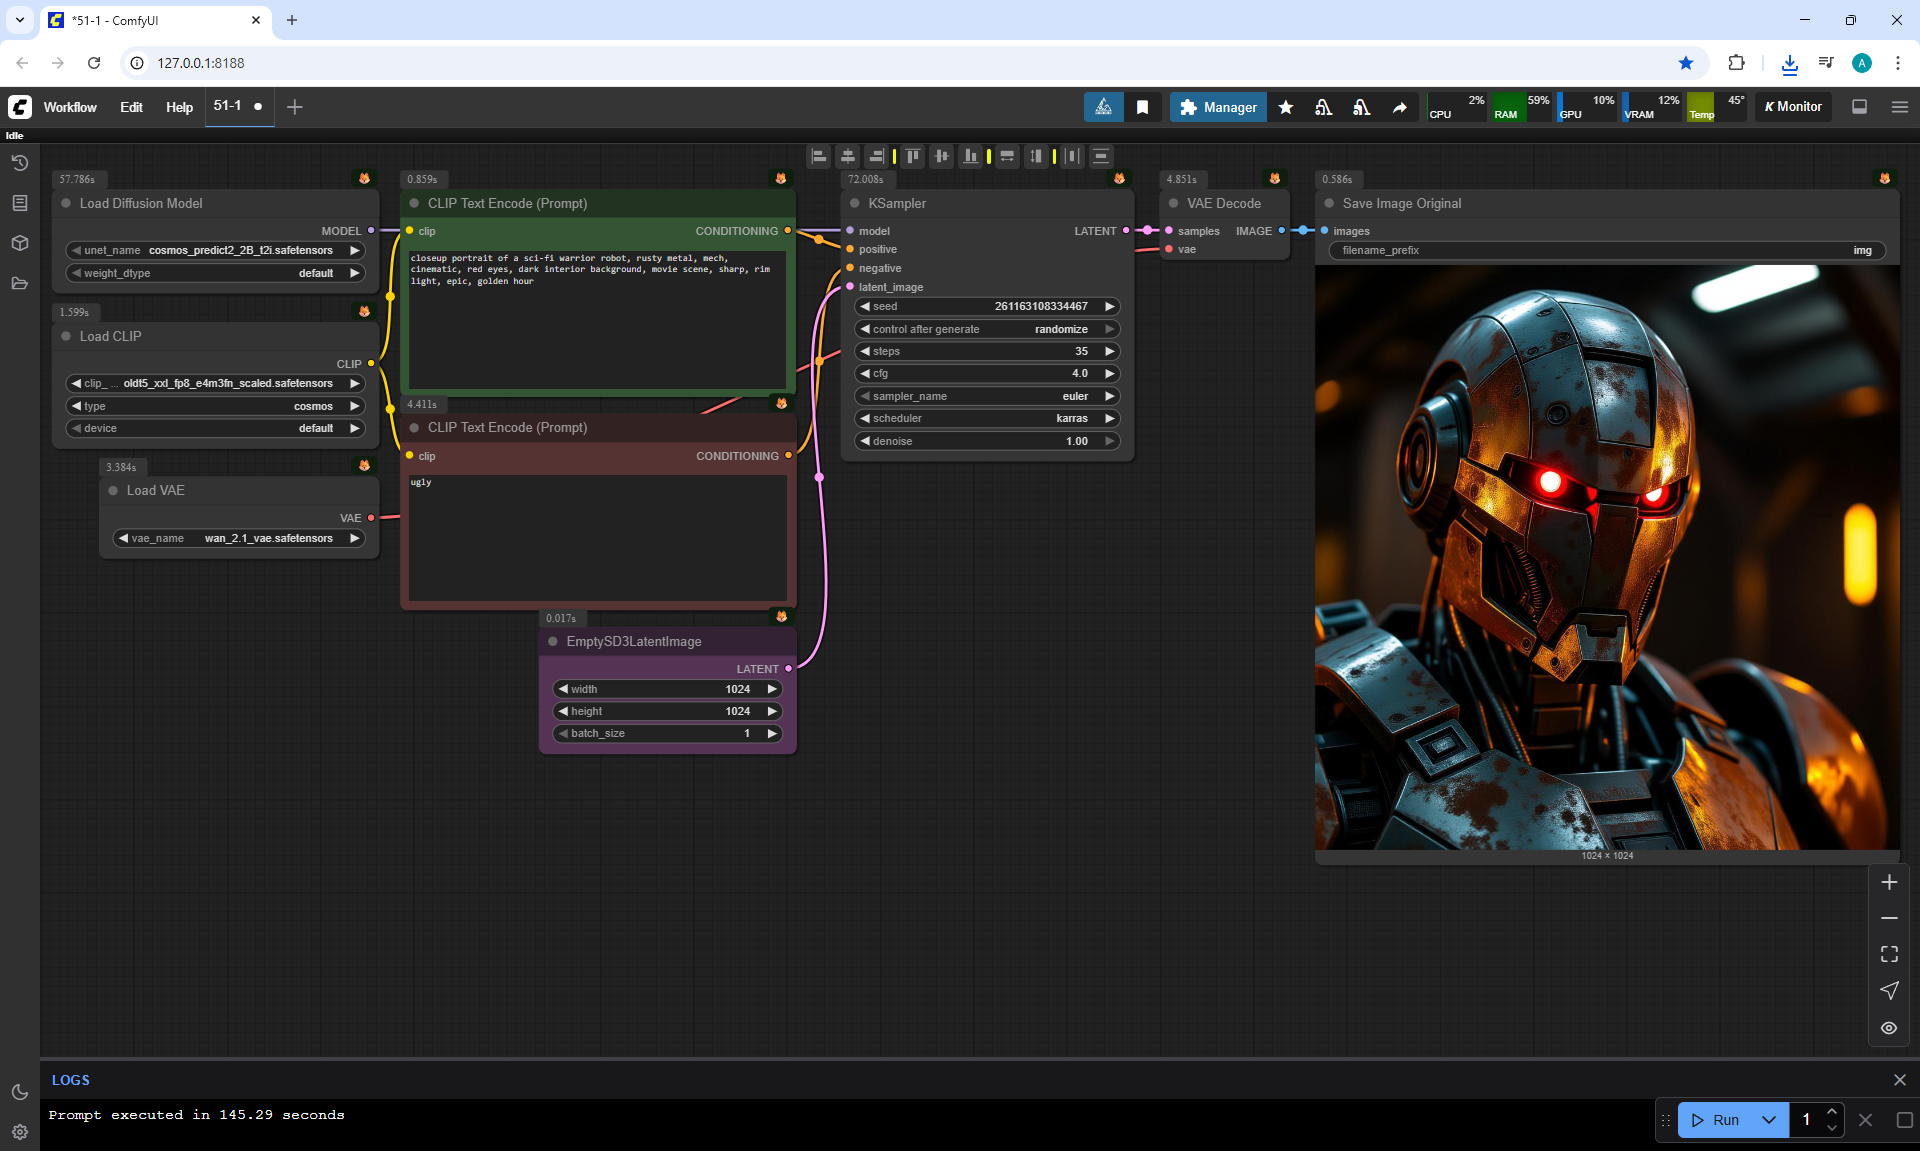
Task: Increase the steps value with right arrow
Action: point(1109,351)
